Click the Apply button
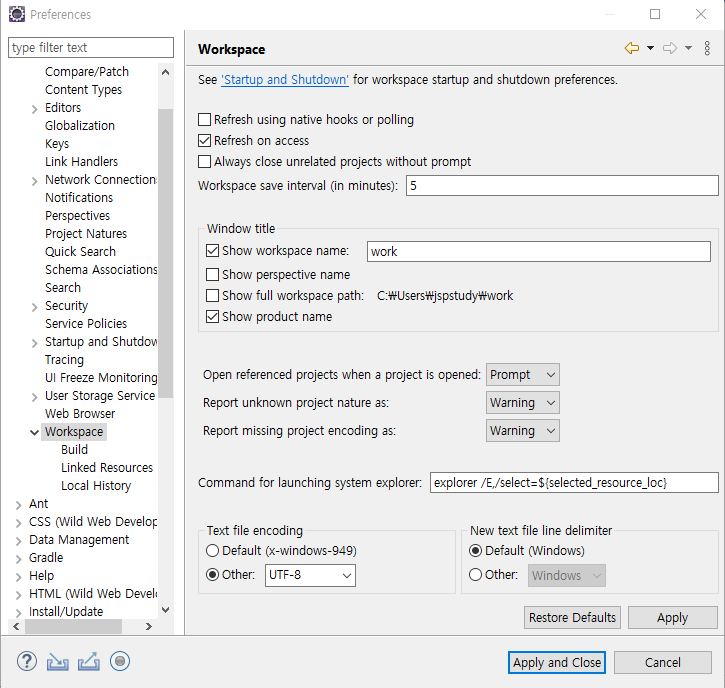Screen dimensions: 725x688 coord(672,618)
